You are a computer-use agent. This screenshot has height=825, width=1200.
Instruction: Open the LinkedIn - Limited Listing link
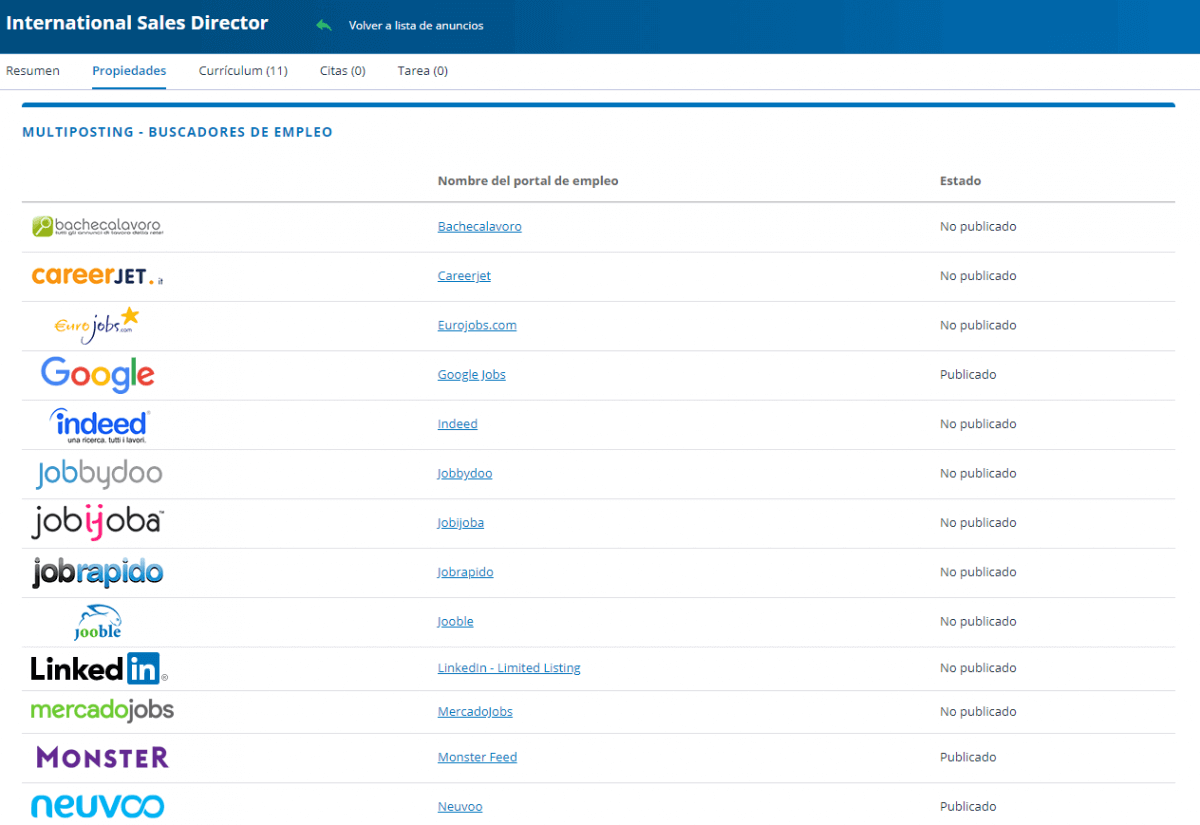[x=508, y=668]
